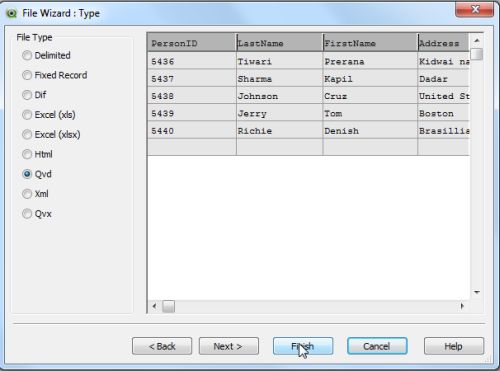Select cell with PersonID 5438
The width and height of the screenshot is (500, 371).
[x=192, y=96]
